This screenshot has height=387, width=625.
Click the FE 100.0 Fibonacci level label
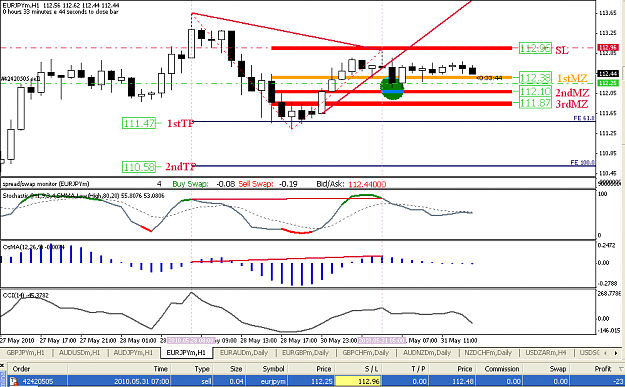tap(582, 162)
